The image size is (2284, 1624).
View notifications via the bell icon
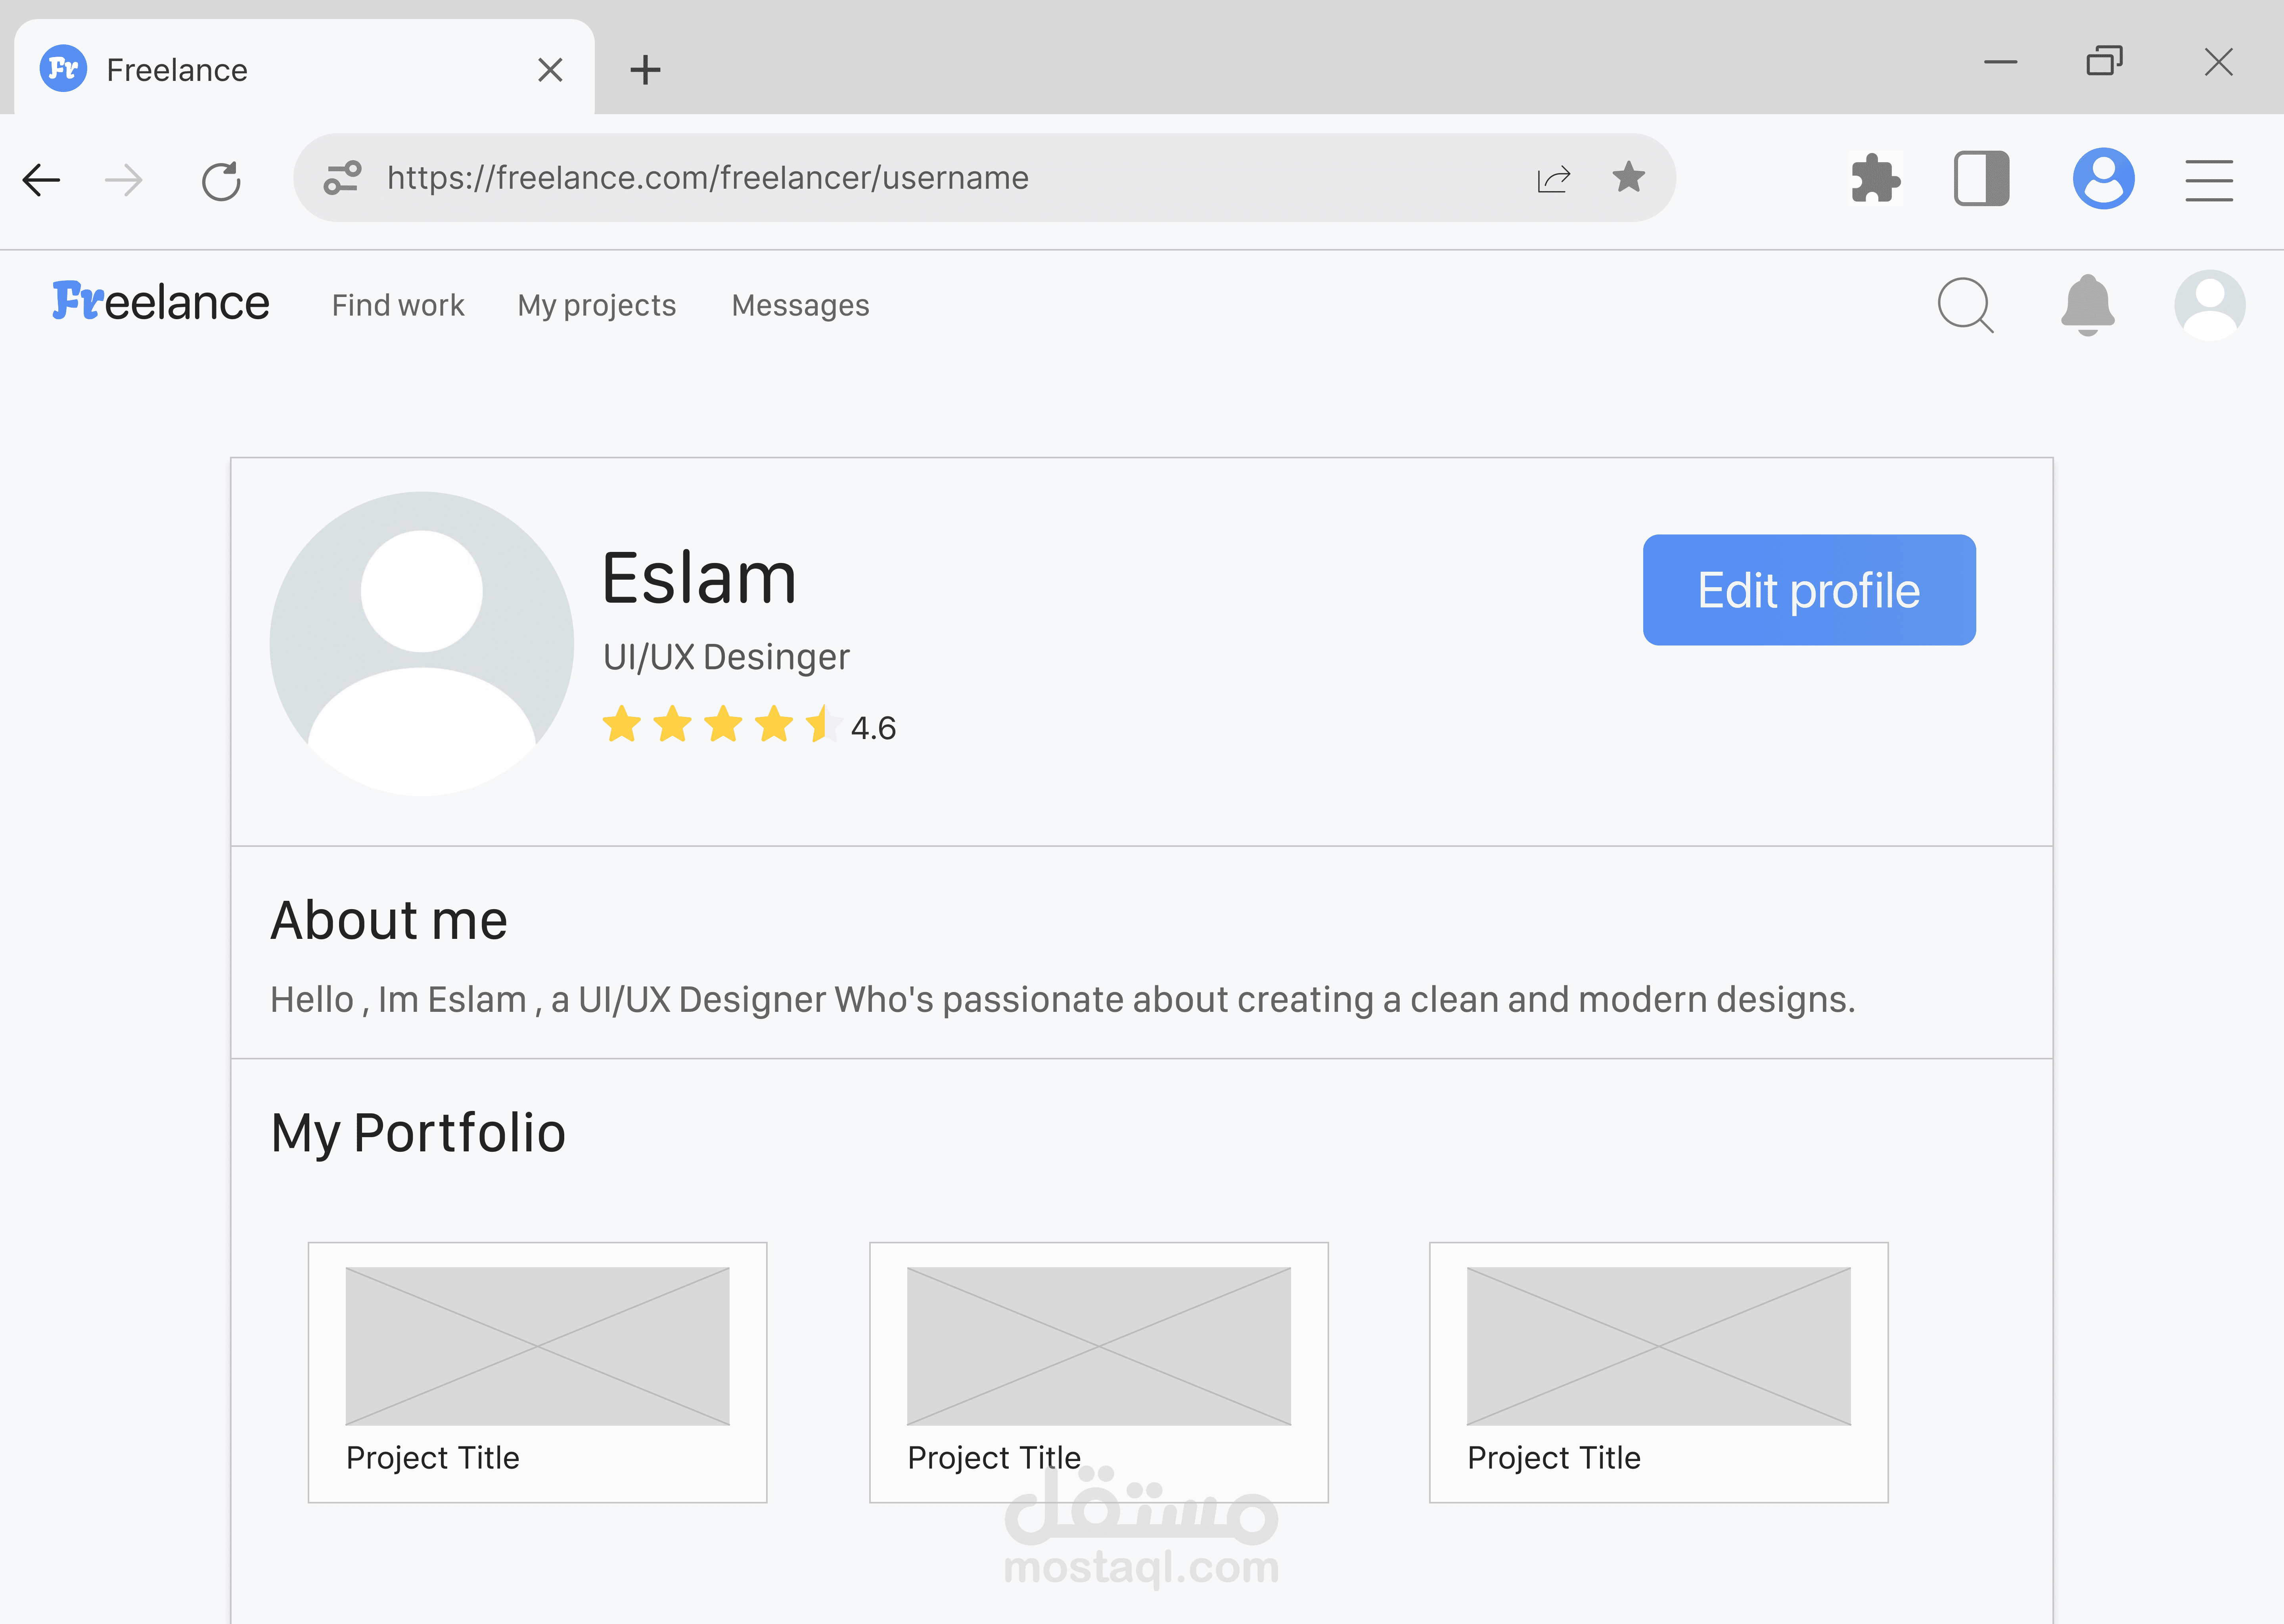pyautogui.click(x=2088, y=305)
